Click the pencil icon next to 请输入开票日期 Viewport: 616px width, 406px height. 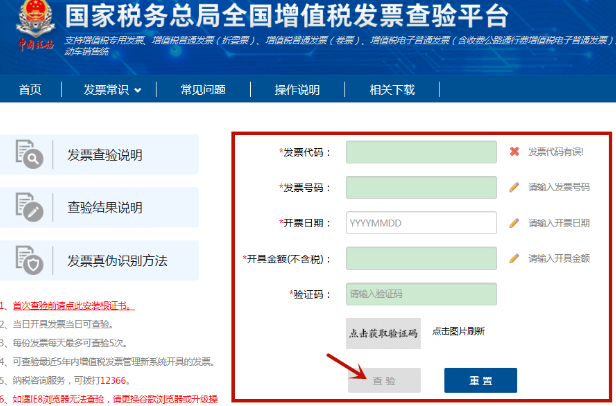(x=514, y=223)
